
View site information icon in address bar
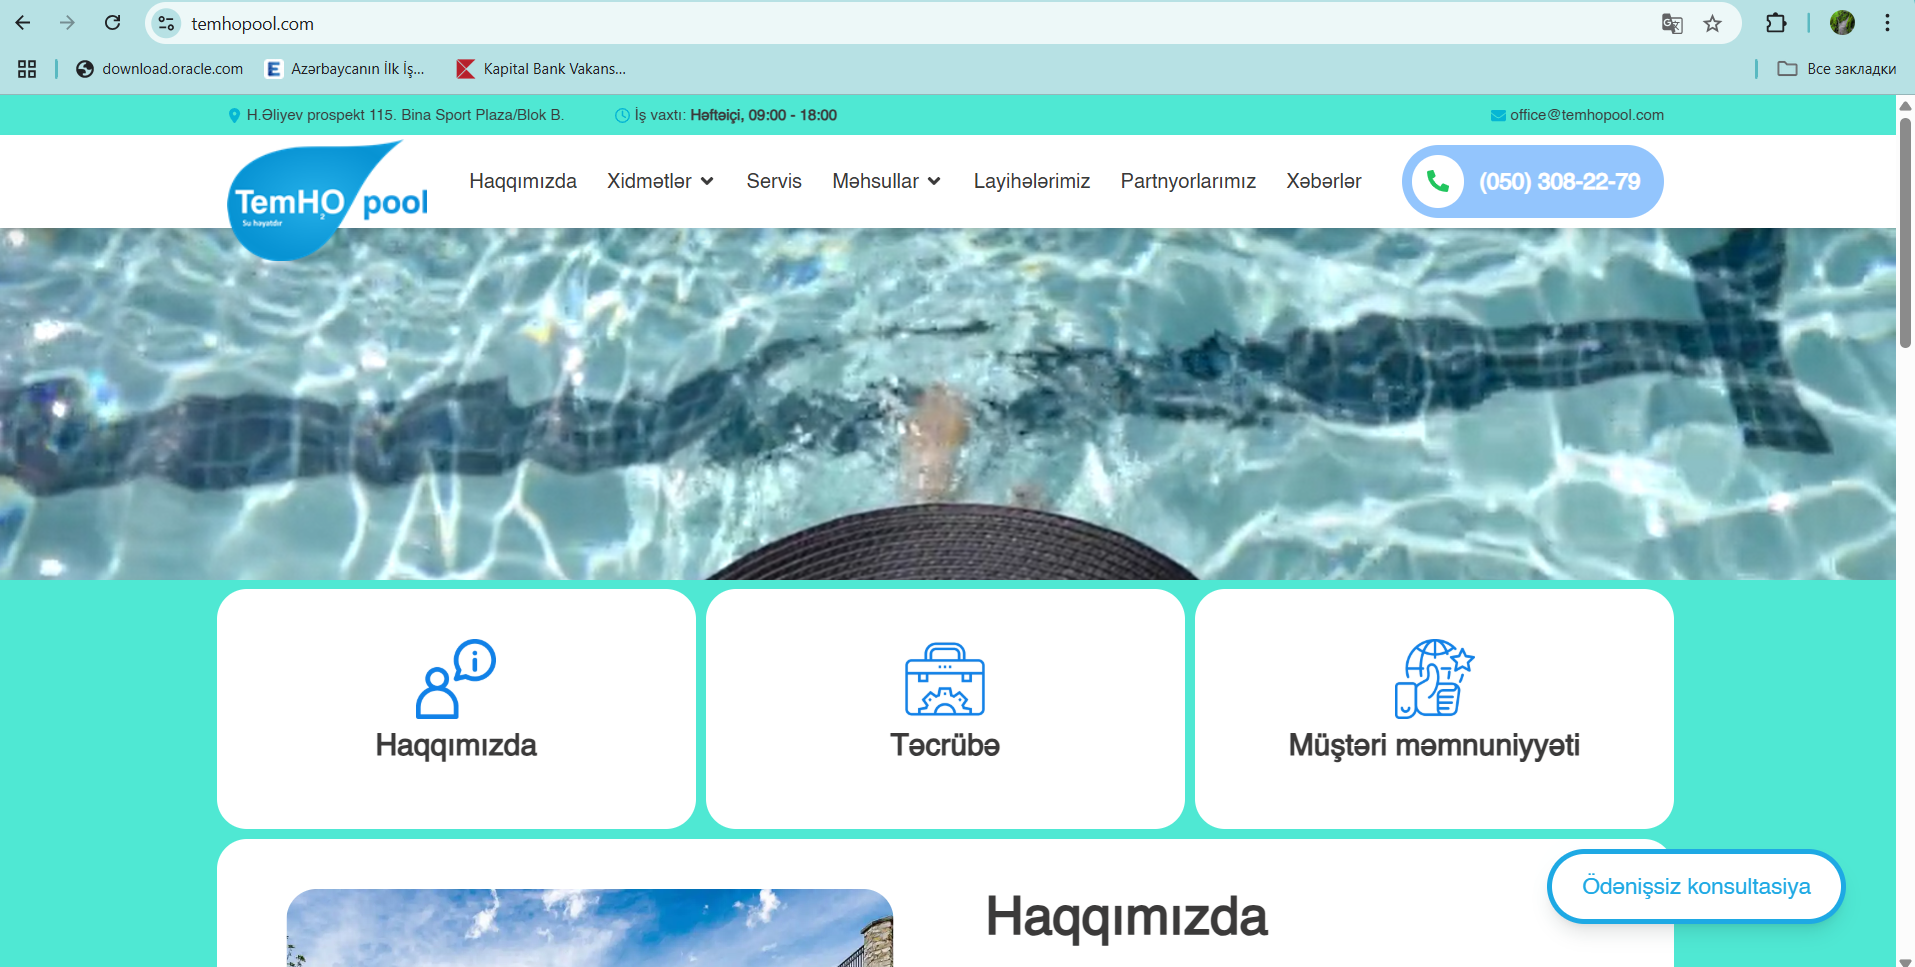coord(166,23)
